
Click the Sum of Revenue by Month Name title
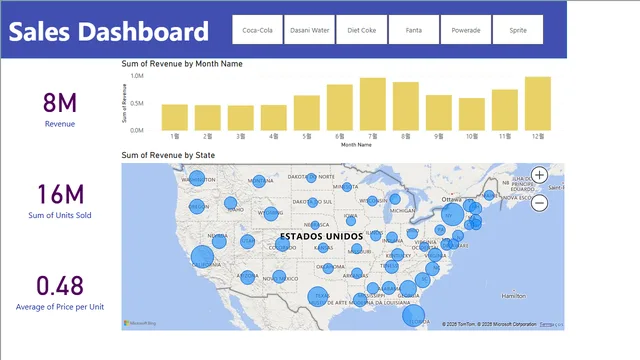click(182, 64)
